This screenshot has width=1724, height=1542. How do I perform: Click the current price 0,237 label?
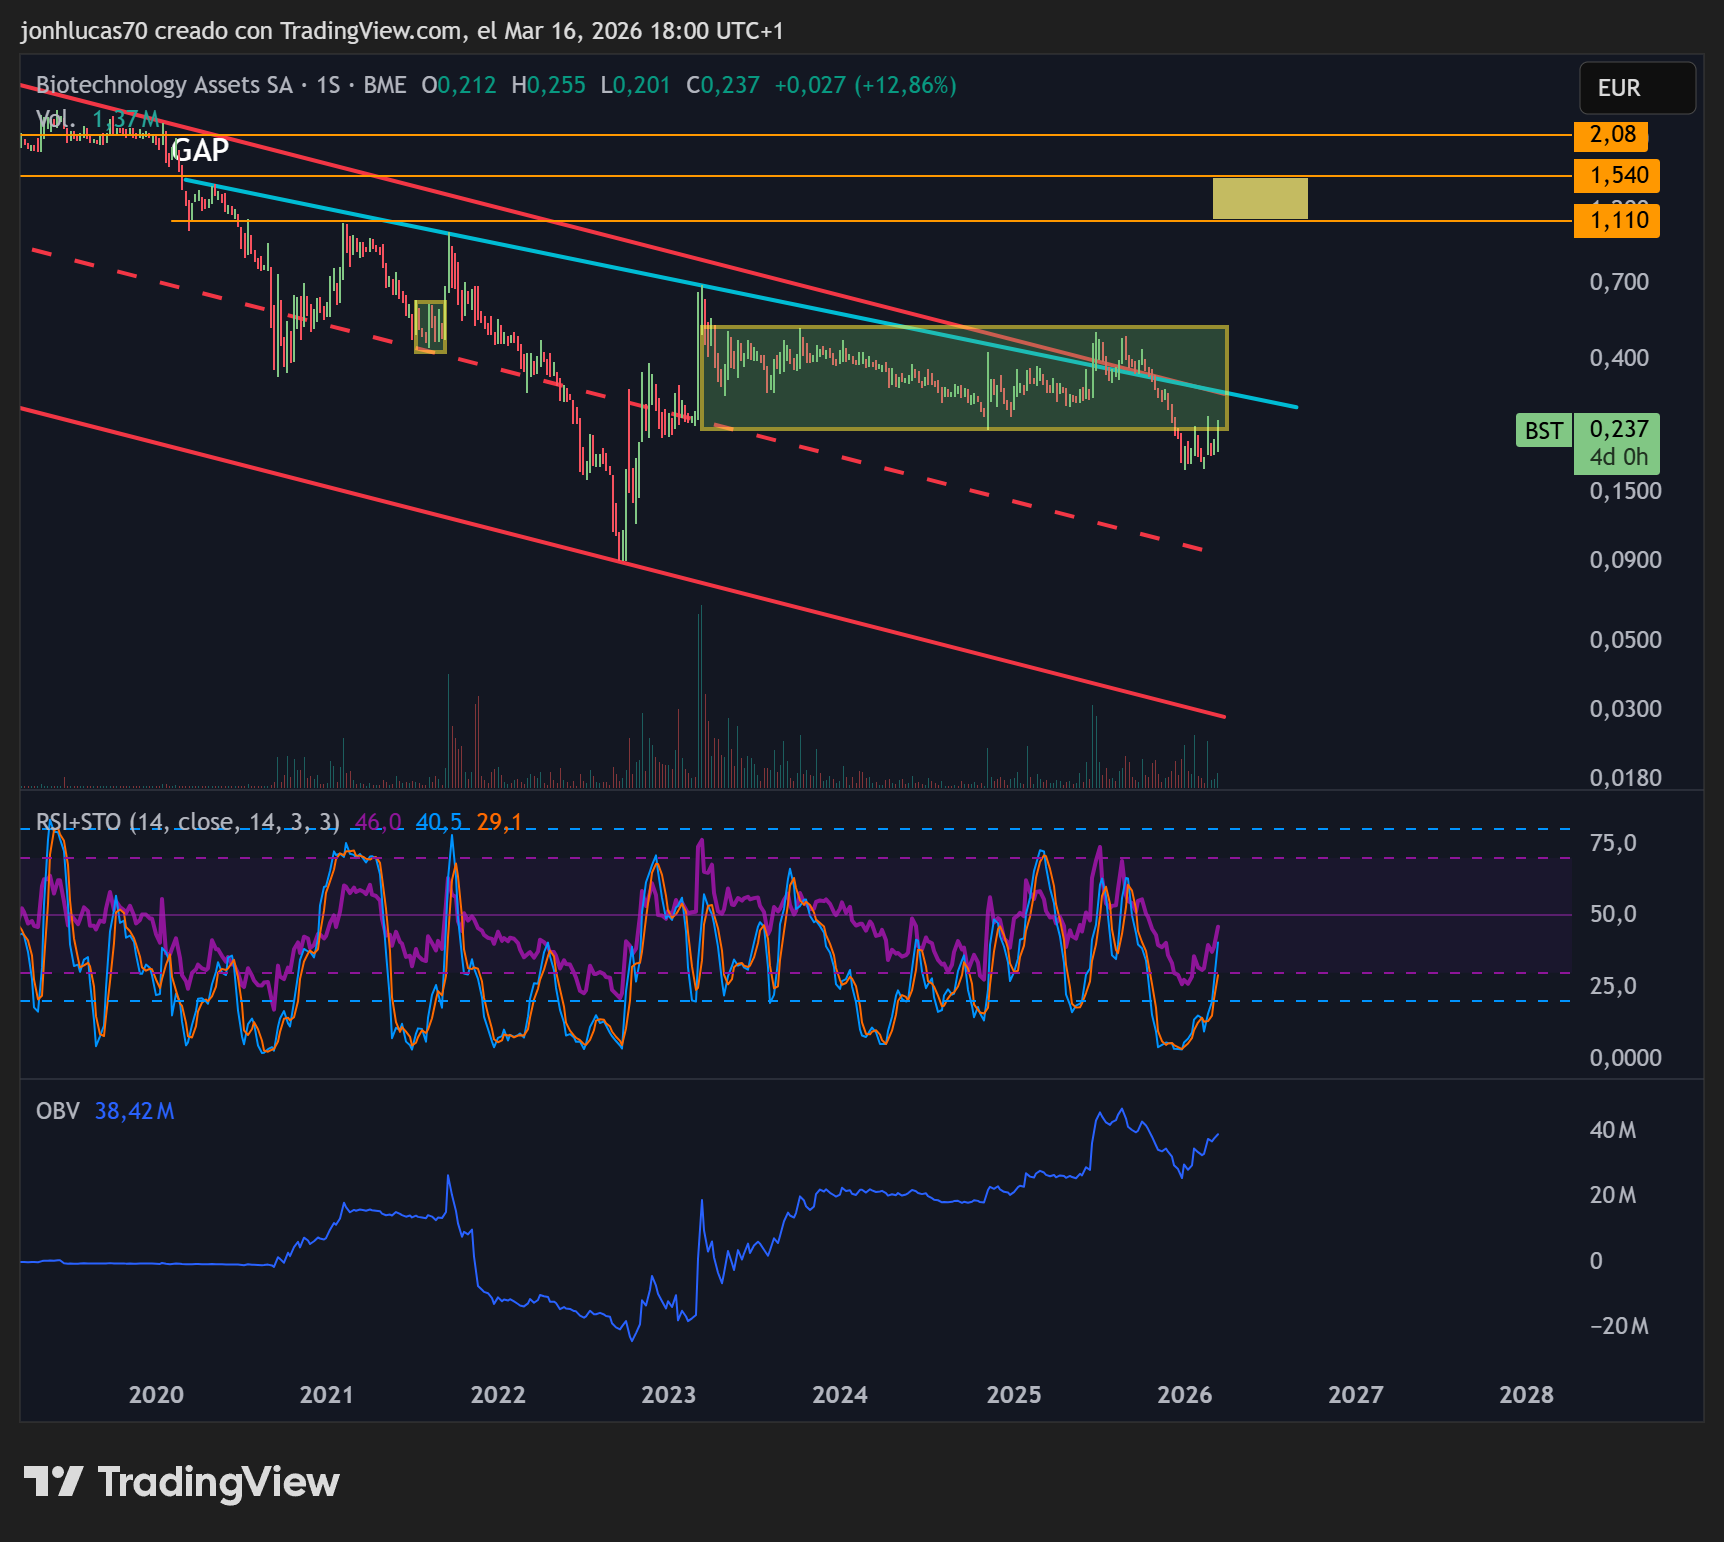pyautogui.click(x=1618, y=430)
